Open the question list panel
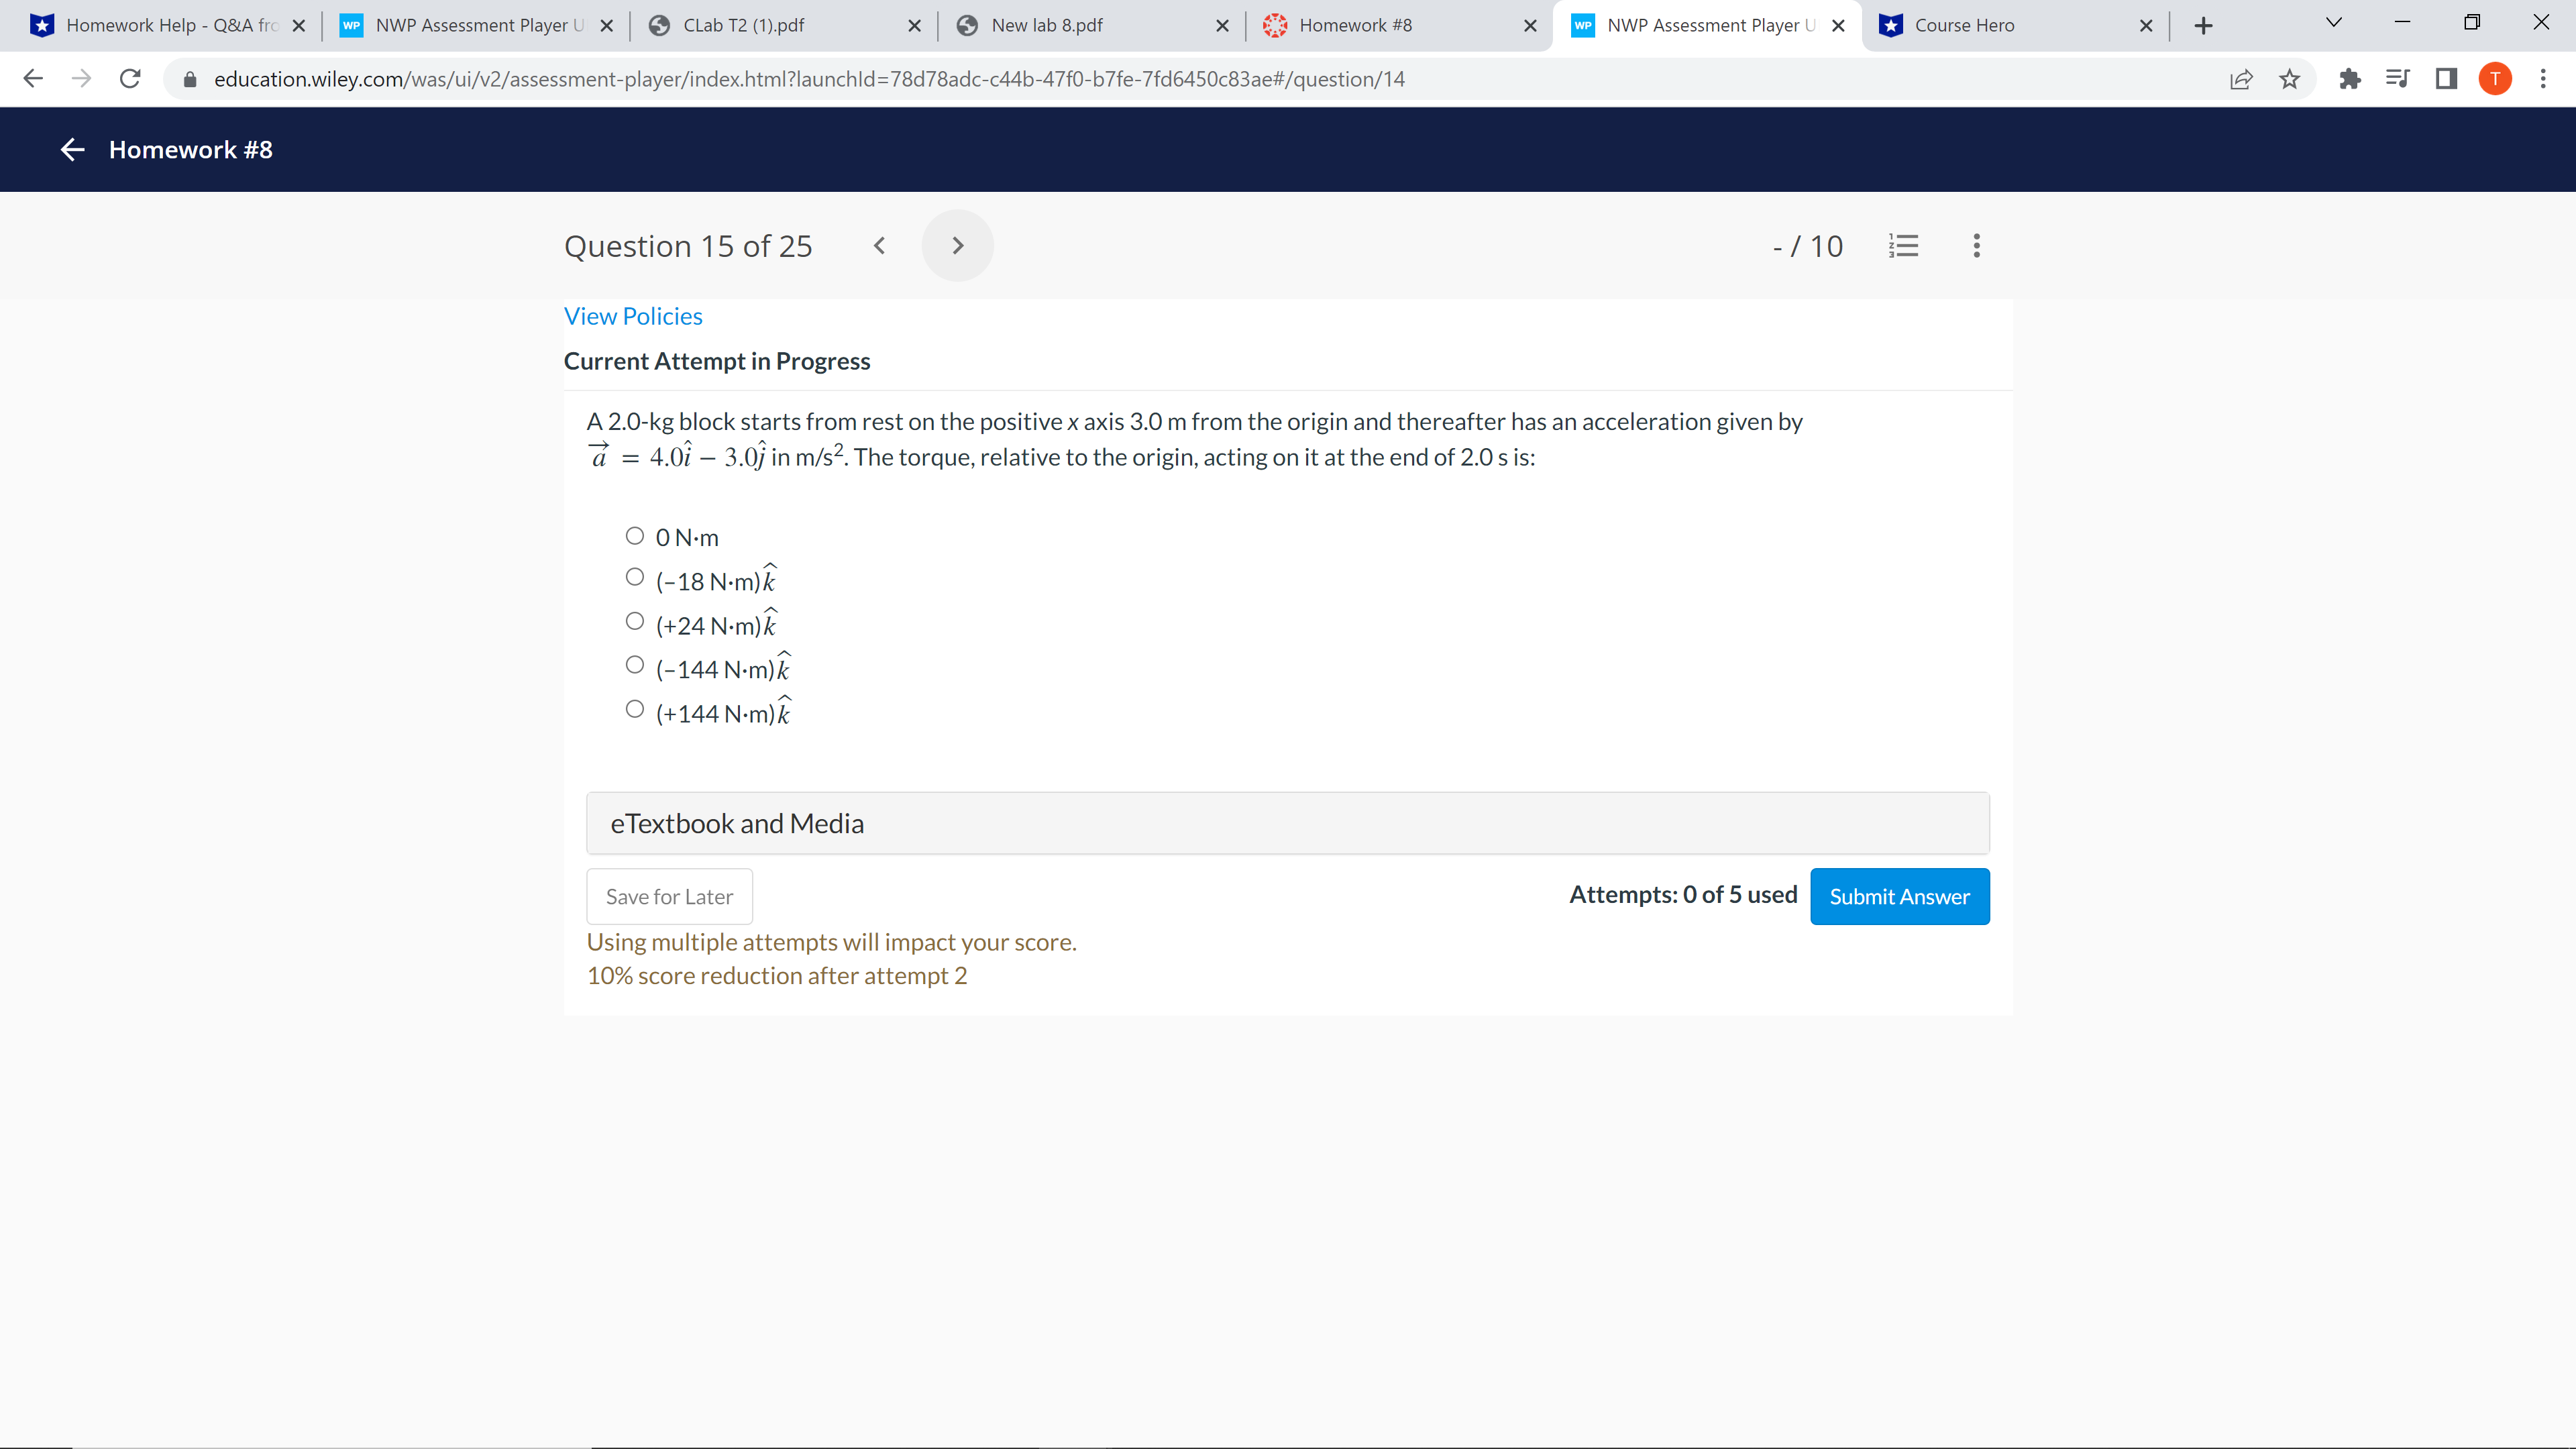 [x=1904, y=245]
